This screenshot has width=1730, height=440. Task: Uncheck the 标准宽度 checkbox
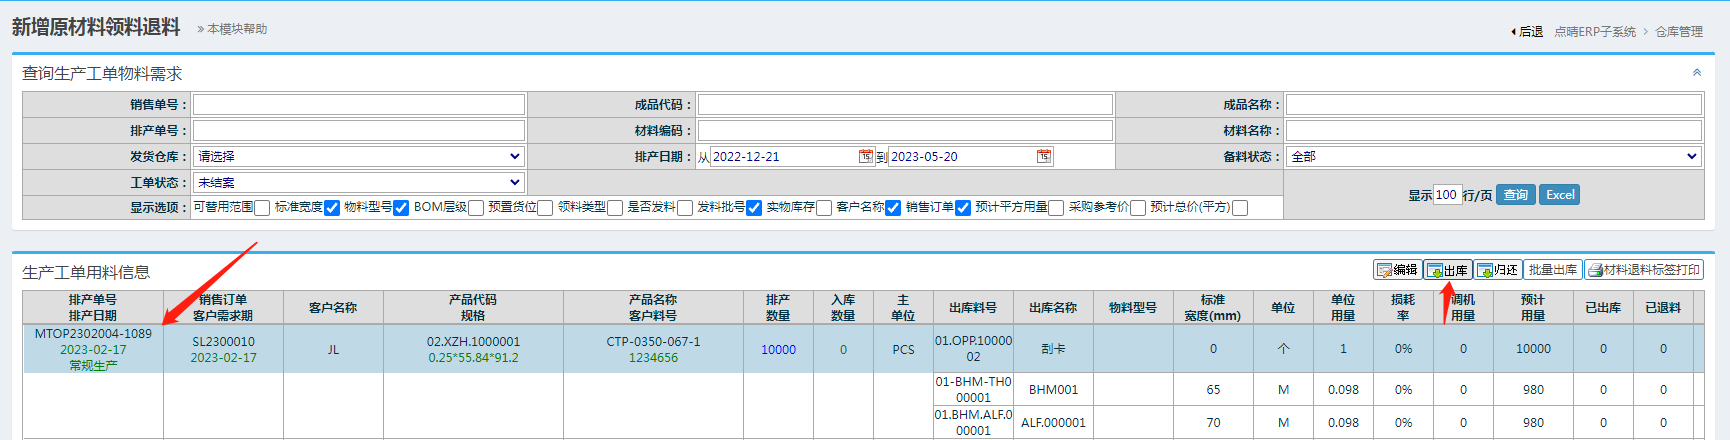click(x=332, y=208)
